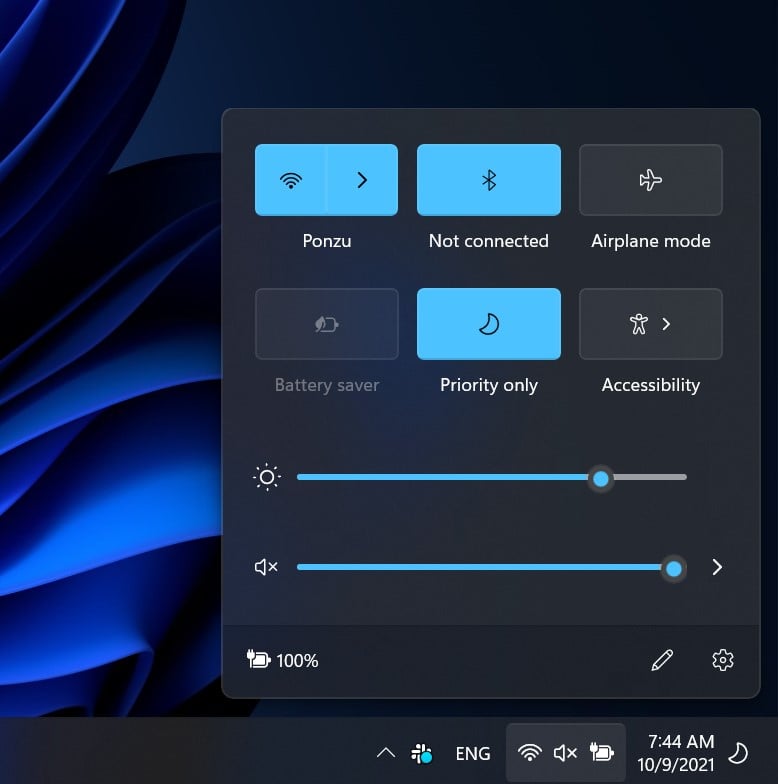Click the taskbar muted speaker icon
This screenshot has height=784, width=778.
566,752
